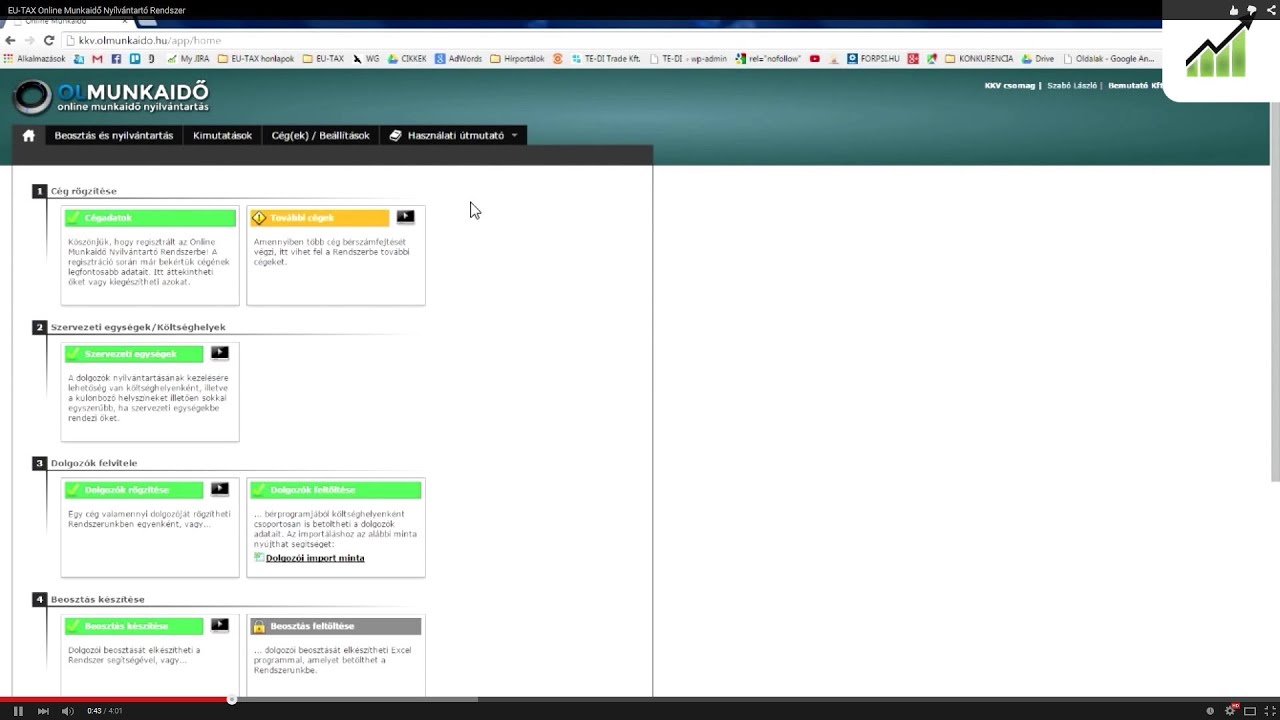
Task: Open the TE-DI - wp-admin bookmark
Action: [688, 59]
